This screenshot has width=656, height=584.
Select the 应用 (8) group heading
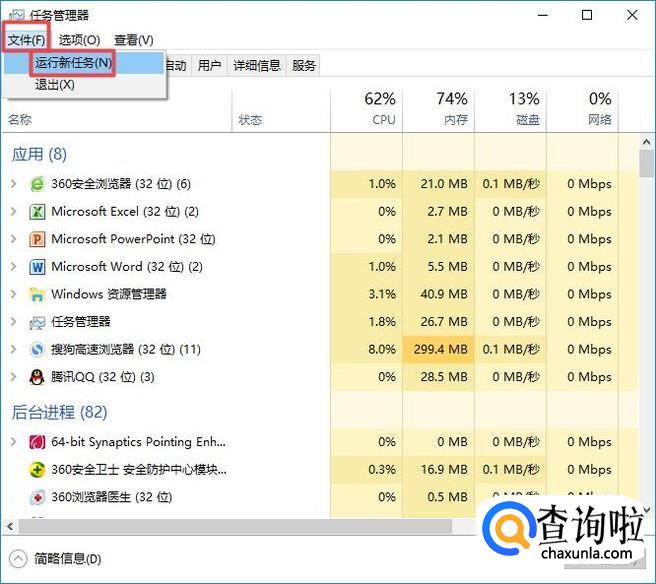click(39, 154)
